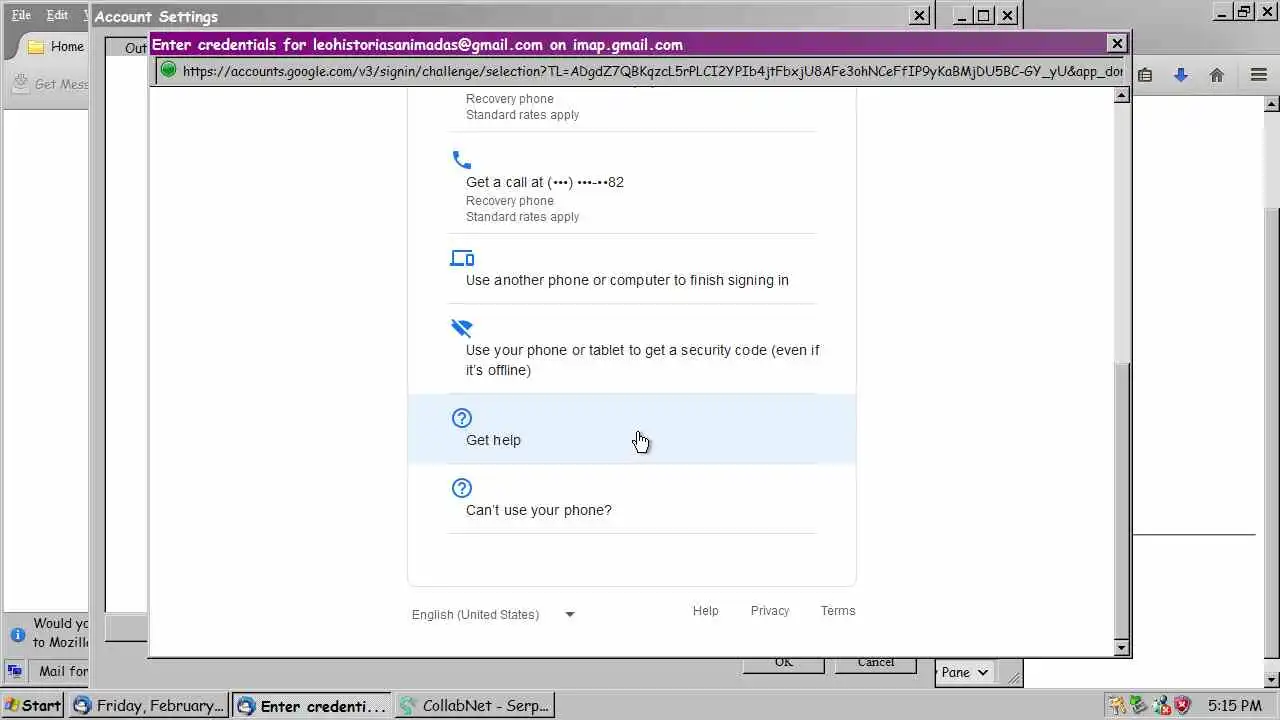This screenshot has width=1280, height=720.
Task: Click the Mail for status bar text
Action: tap(63, 671)
